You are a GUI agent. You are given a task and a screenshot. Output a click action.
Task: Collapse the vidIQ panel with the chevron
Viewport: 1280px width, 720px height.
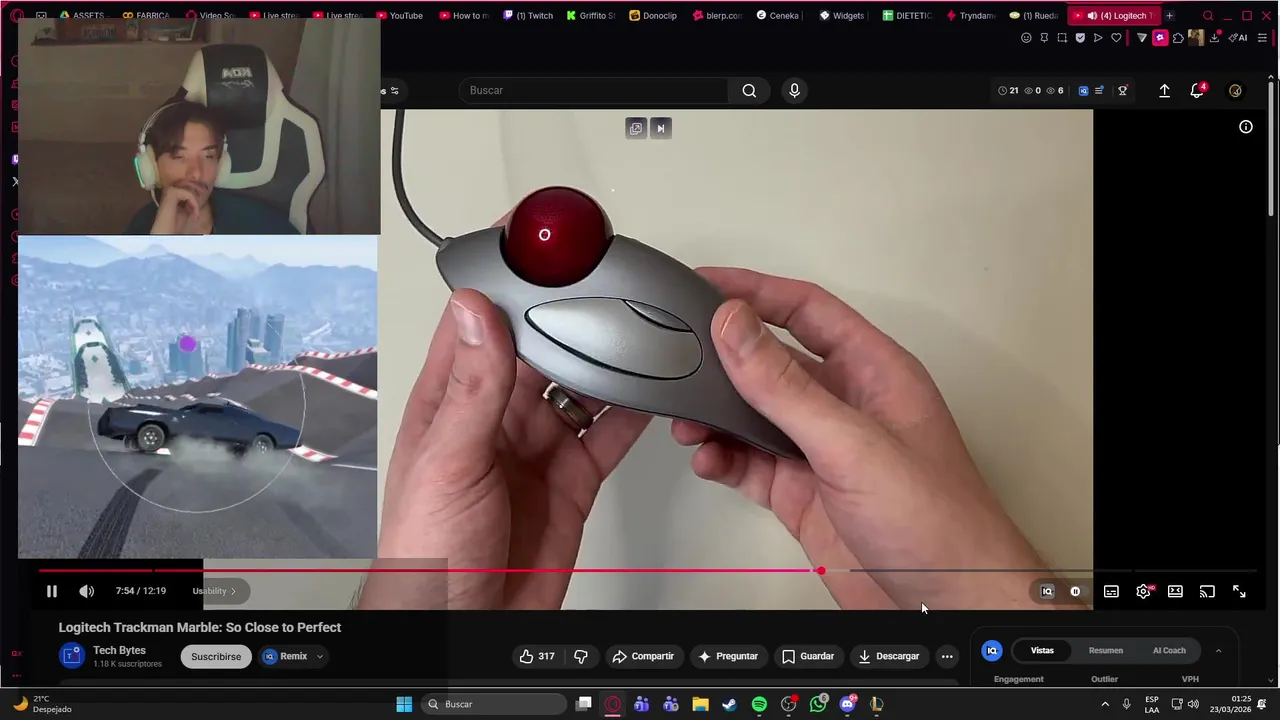(1218, 650)
